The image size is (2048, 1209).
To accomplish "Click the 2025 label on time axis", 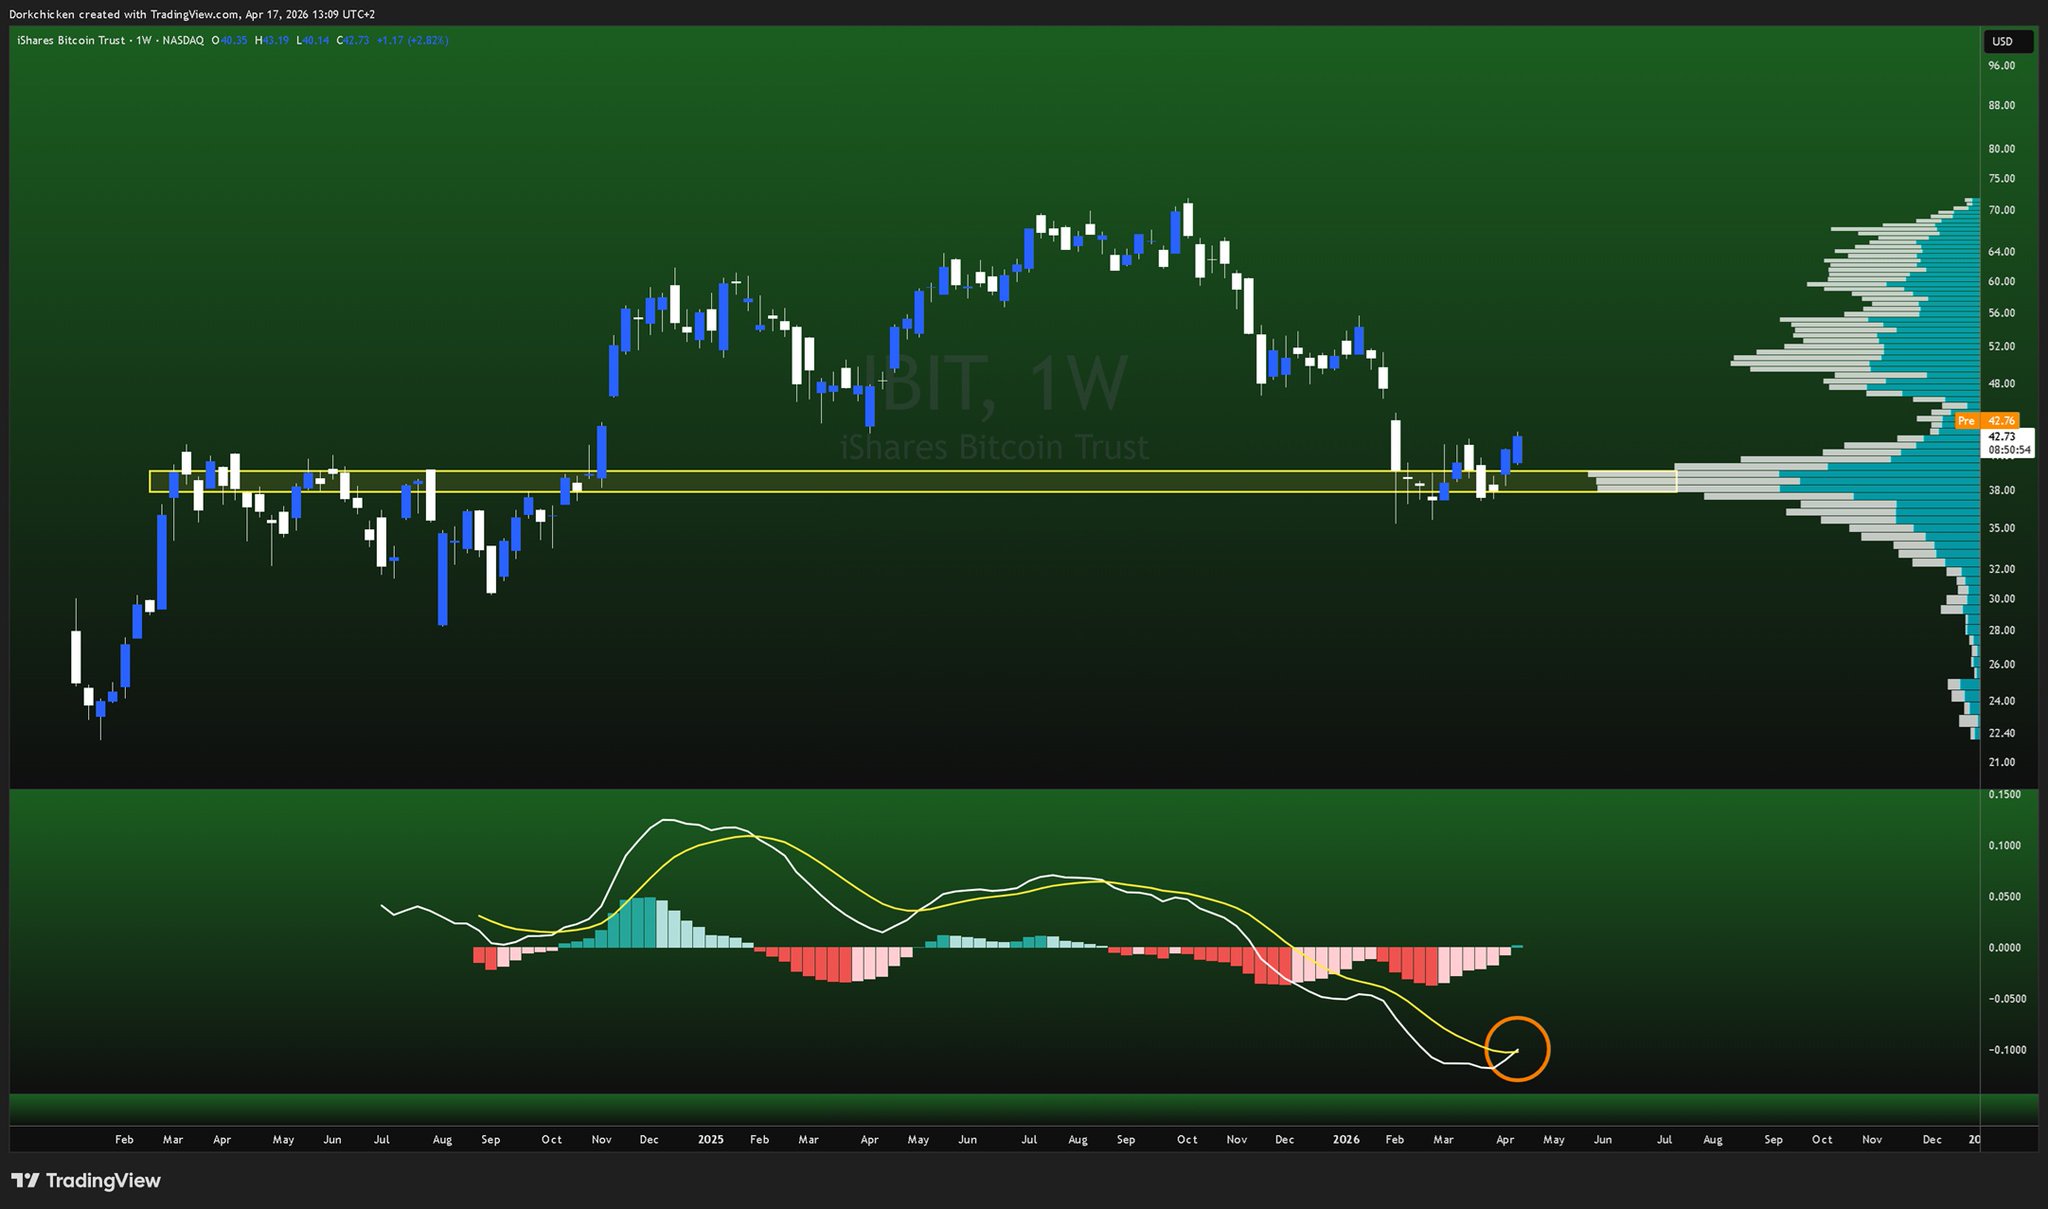I will pyautogui.click(x=710, y=1140).
